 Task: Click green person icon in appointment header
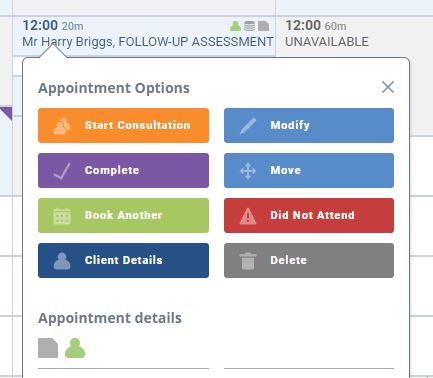pos(235,26)
